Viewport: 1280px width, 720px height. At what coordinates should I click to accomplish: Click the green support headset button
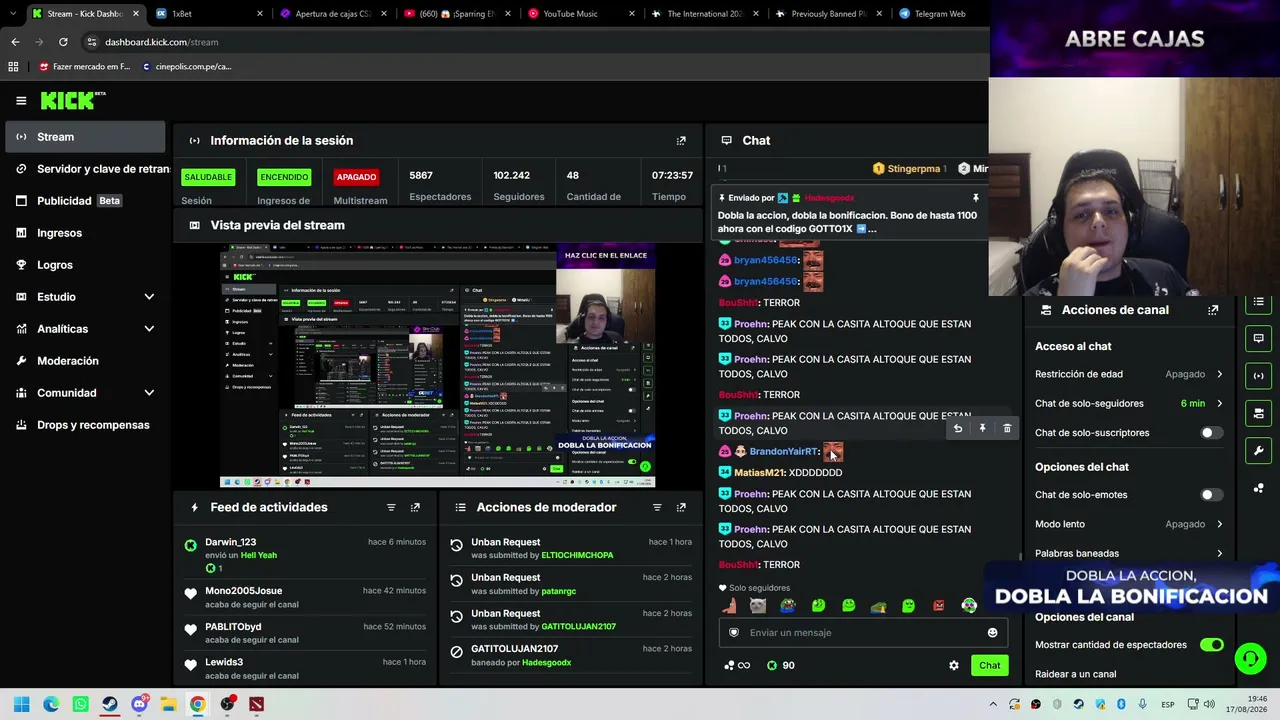tap(1250, 657)
